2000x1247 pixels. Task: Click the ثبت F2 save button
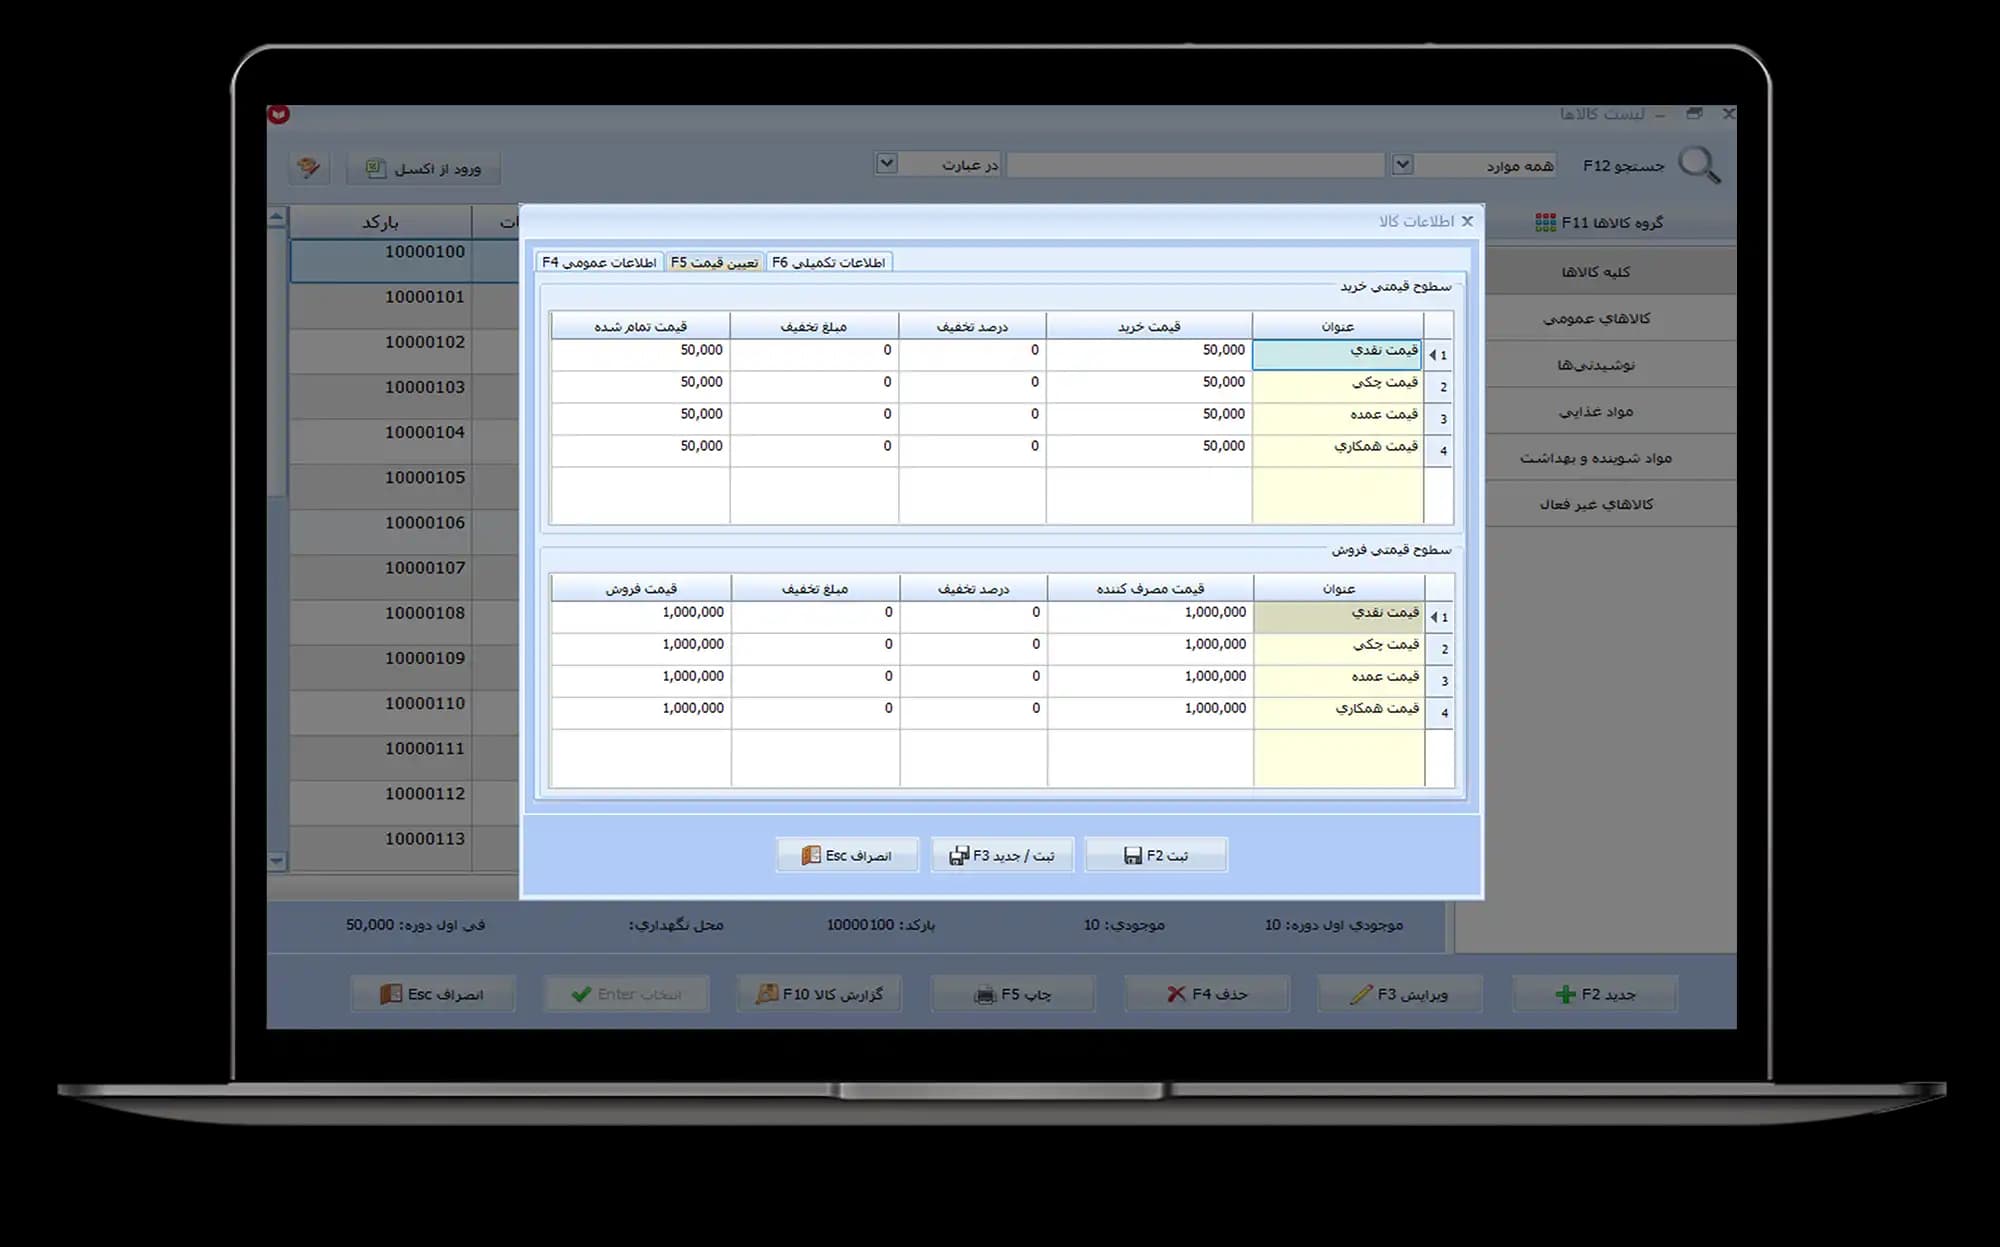(x=1156, y=855)
